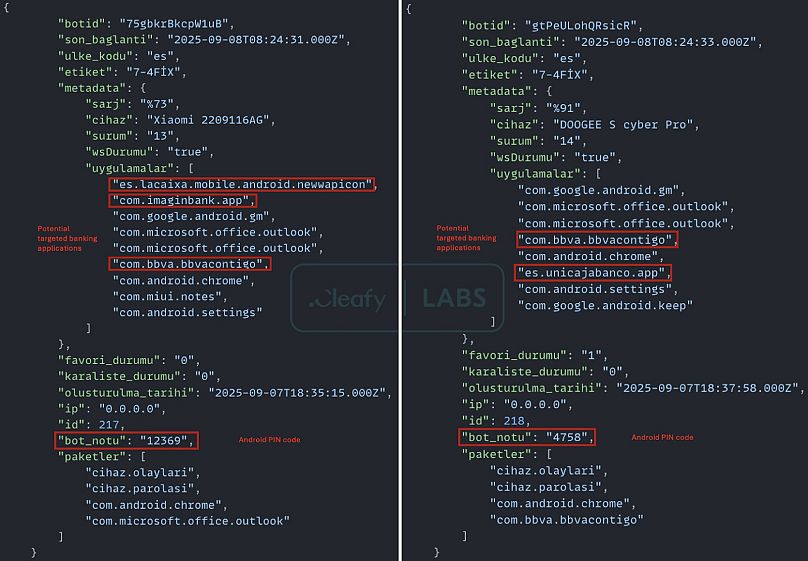Click botid value gtPeULohQRsicR
This screenshot has height=561, width=808.
coord(580,25)
